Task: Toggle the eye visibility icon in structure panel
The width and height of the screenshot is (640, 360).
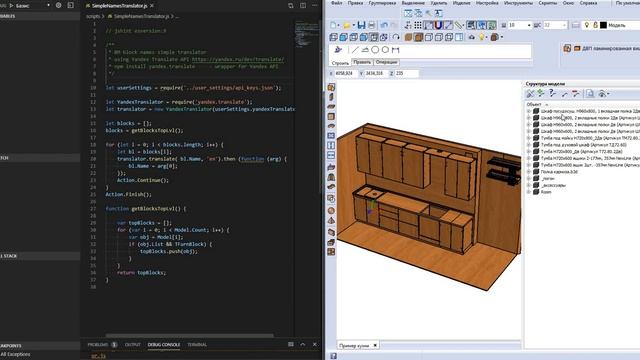Action: point(602,94)
